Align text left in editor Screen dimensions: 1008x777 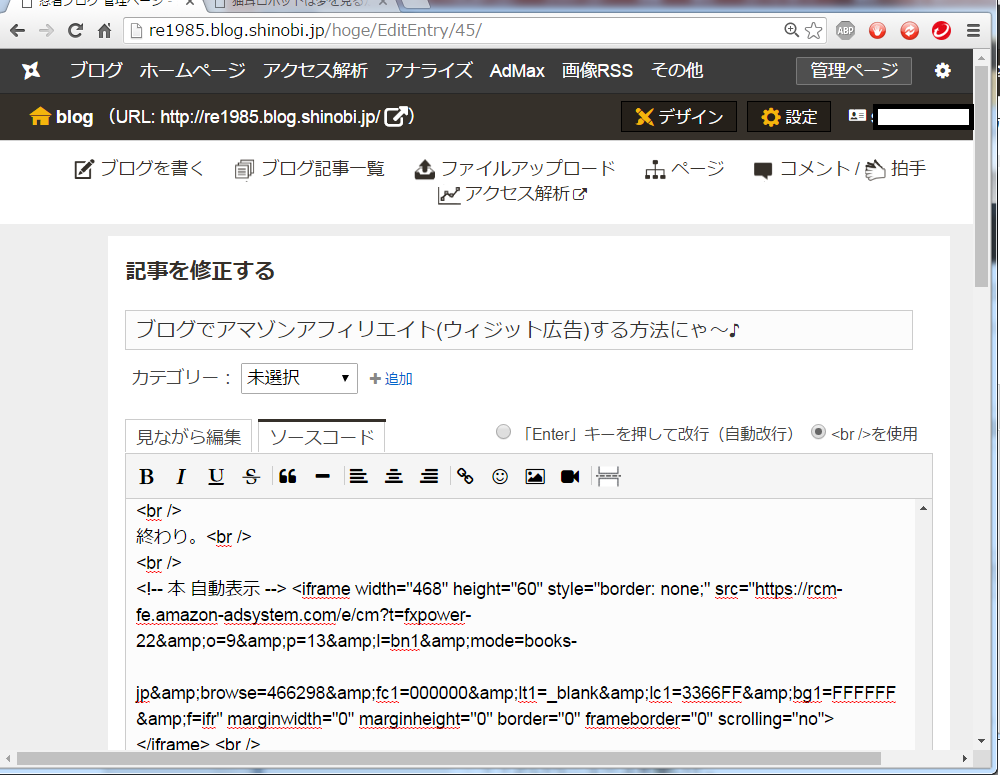tap(359, 477)
